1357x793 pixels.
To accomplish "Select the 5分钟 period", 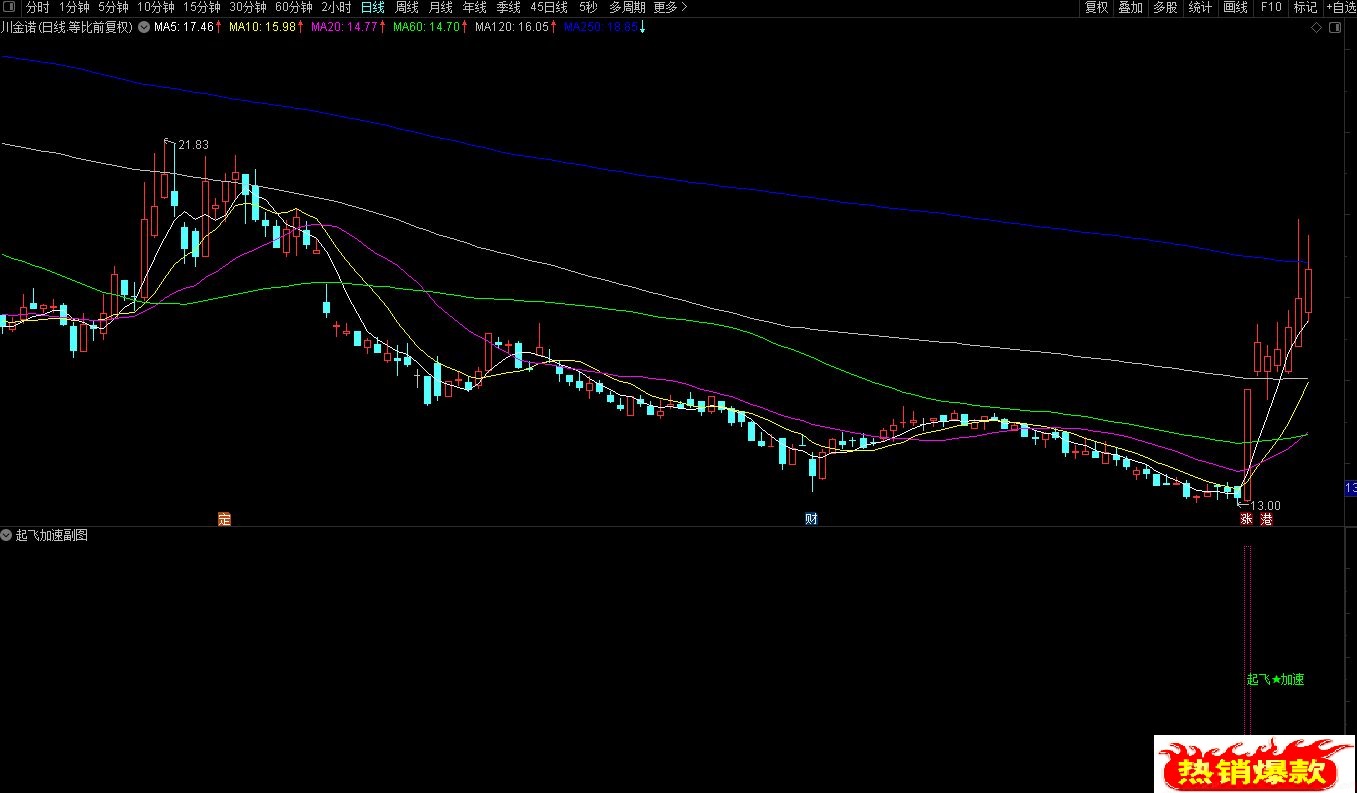I will [x=113, y=7].
